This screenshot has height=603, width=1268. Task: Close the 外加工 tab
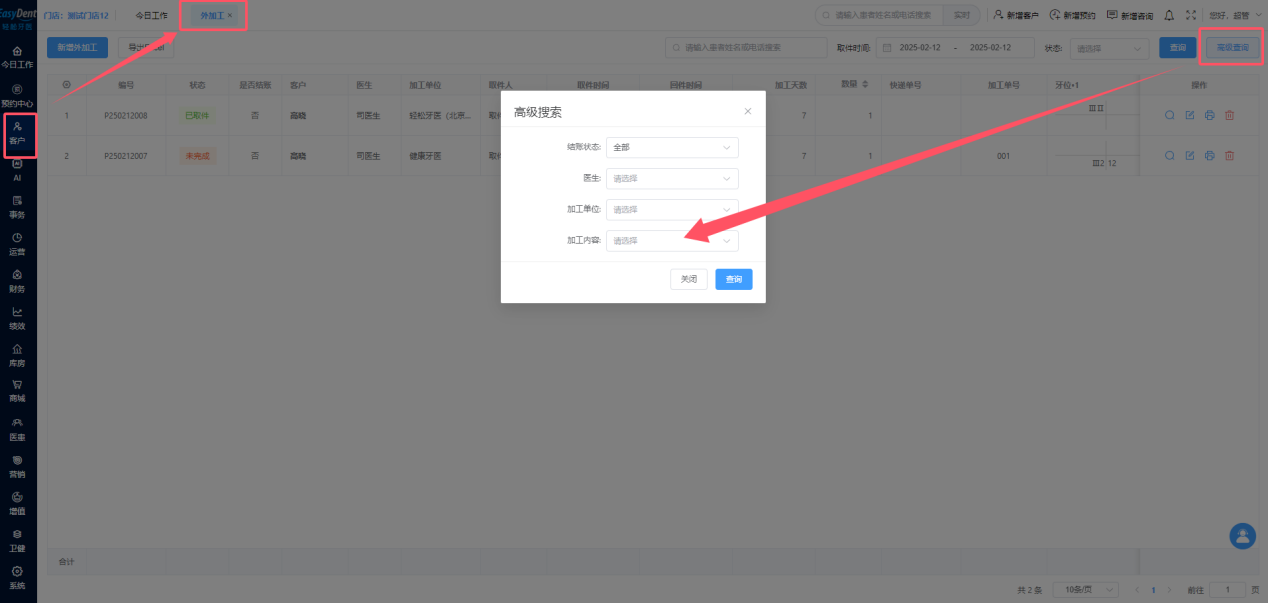[x=230, y=15]
